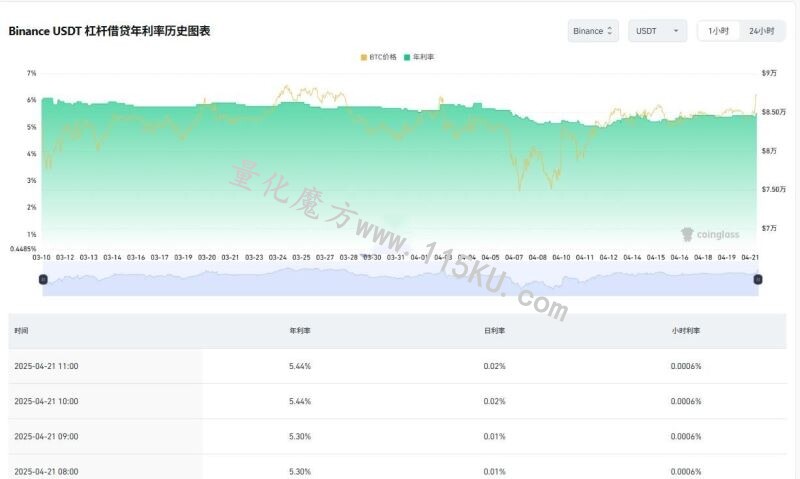Click the $9万 right axis label
800x479 pixels.
(x=769, y=73)
